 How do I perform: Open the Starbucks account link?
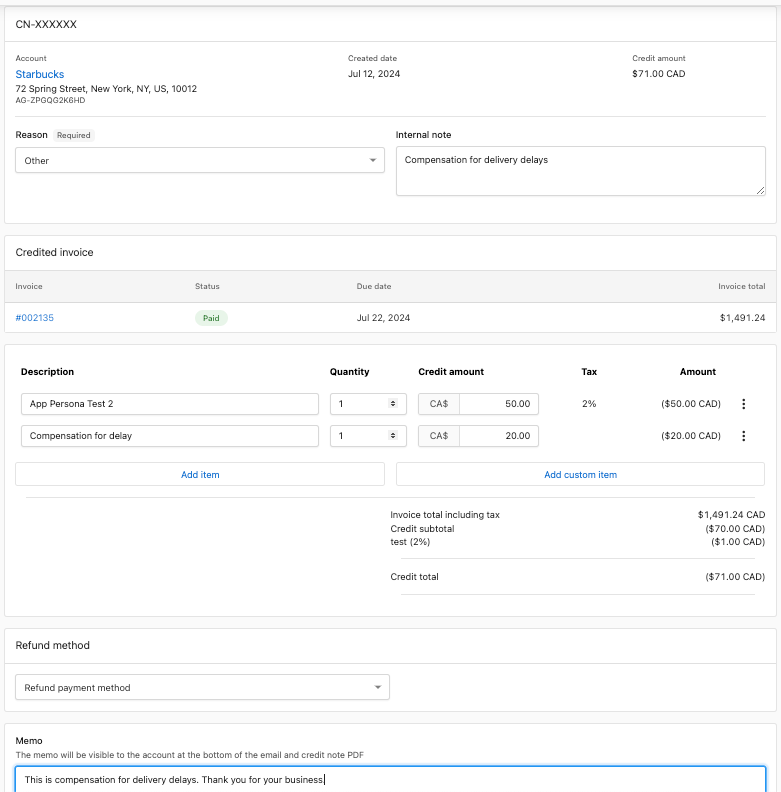40,74
